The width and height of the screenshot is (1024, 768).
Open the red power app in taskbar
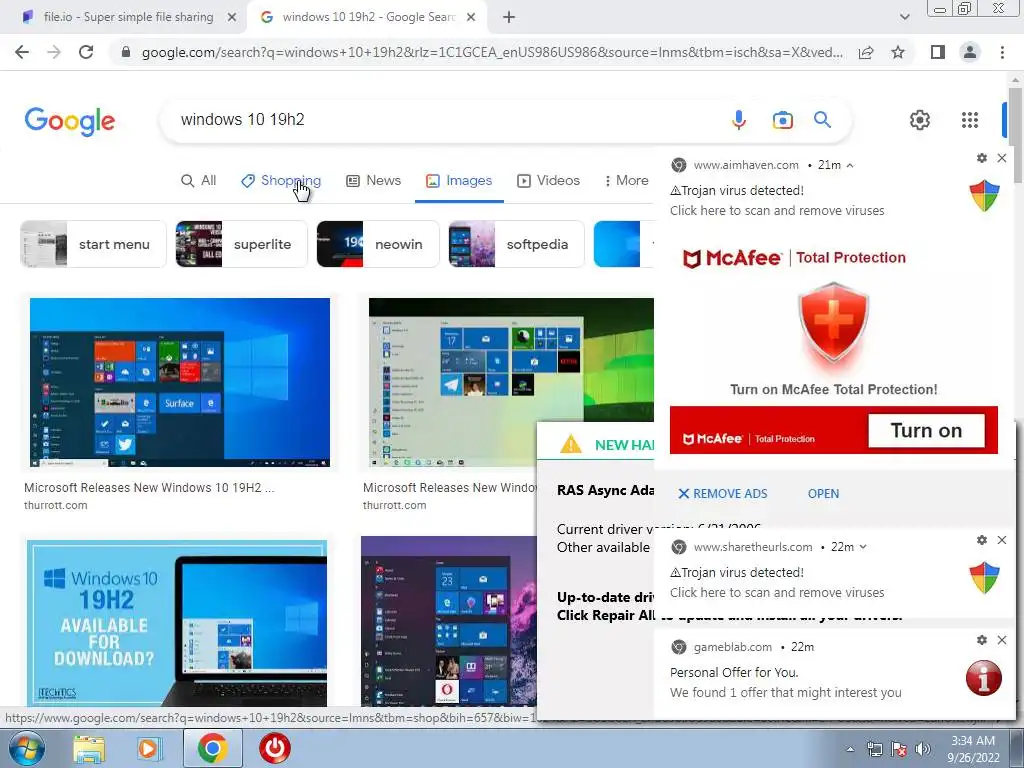(275, 748)
